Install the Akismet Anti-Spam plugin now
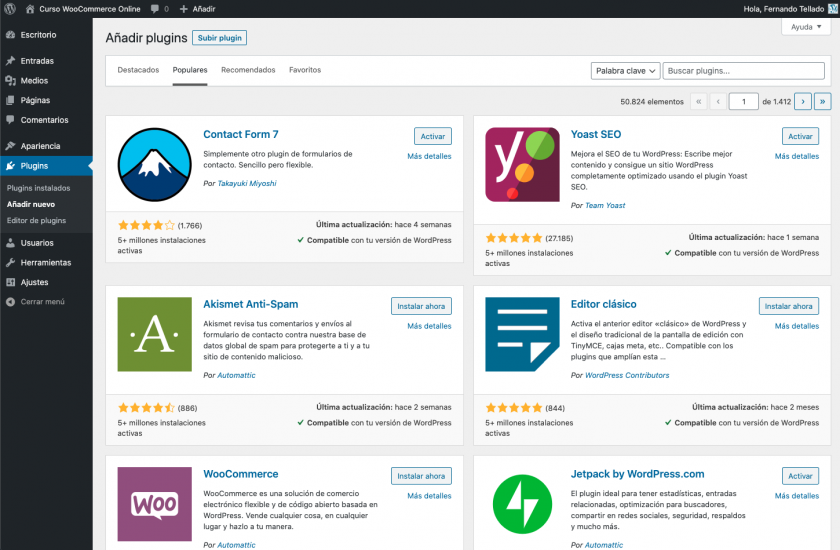840x550 pixels. pos(421,306)
